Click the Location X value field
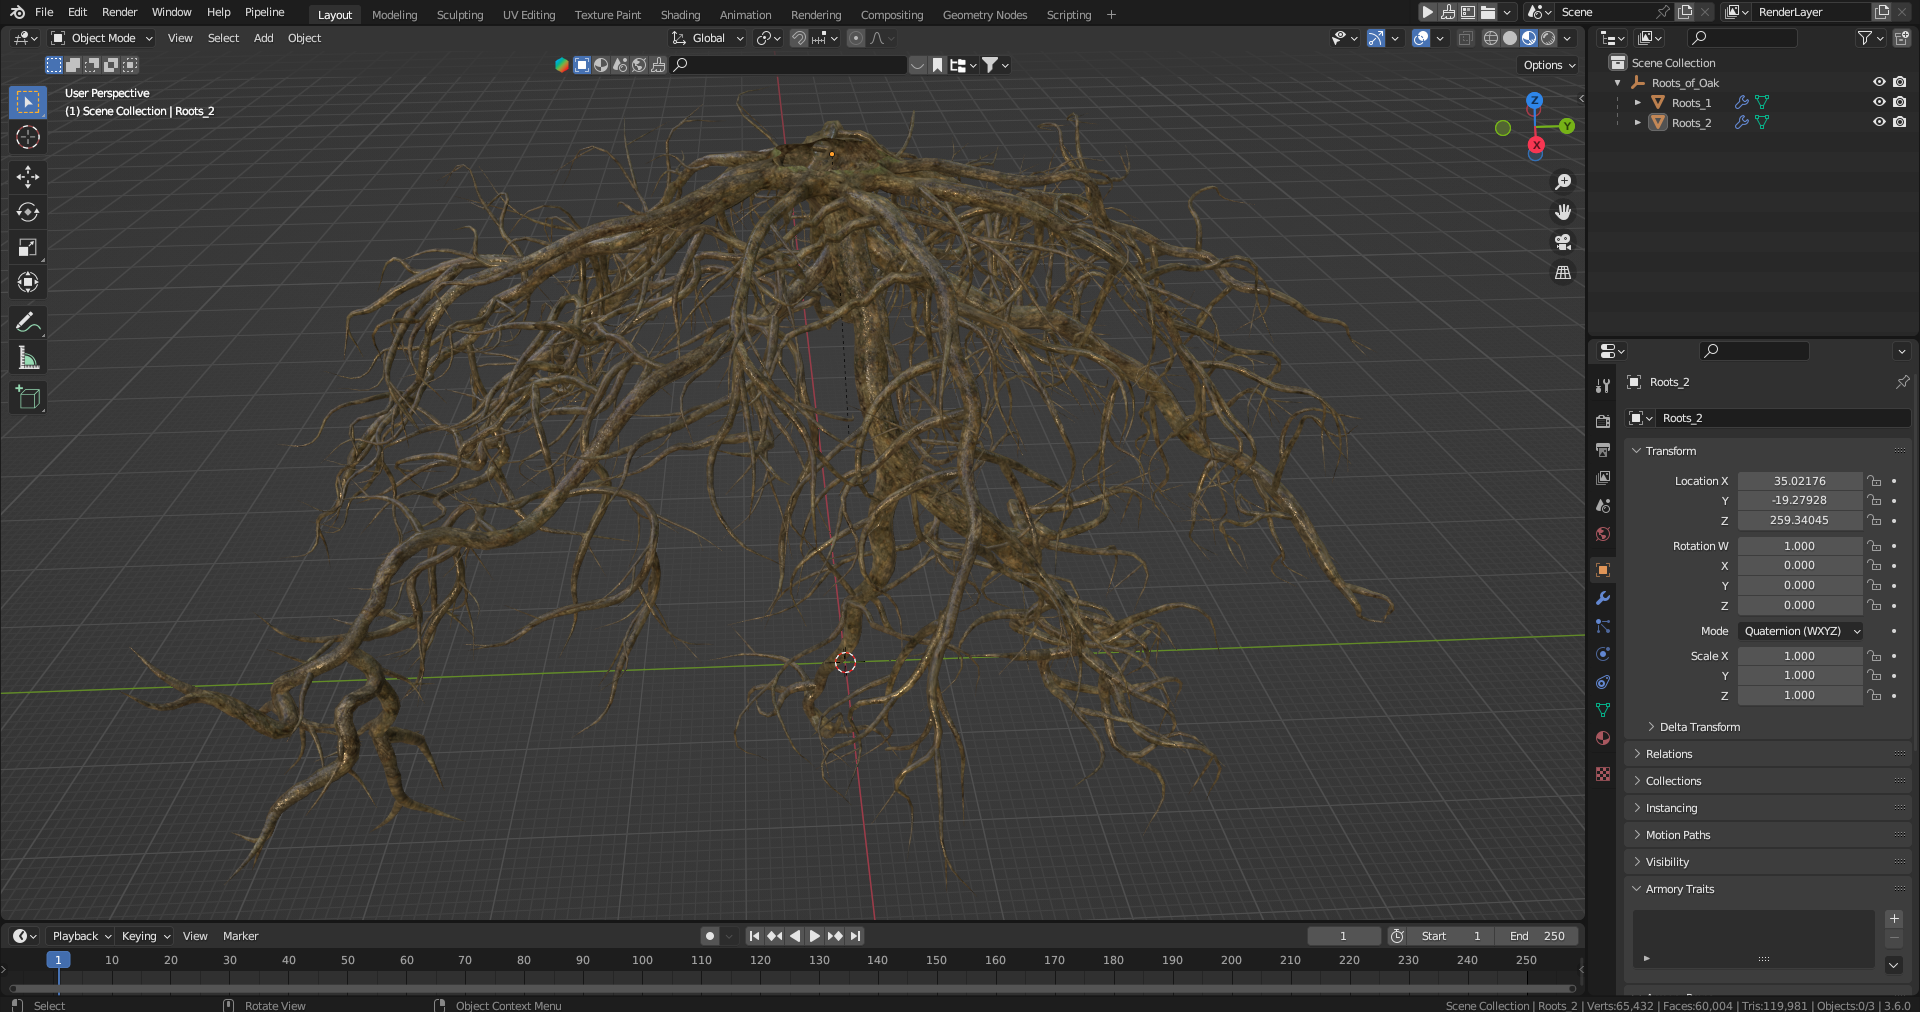This screenshot has width=1920, height=1012. [1799, 481]
